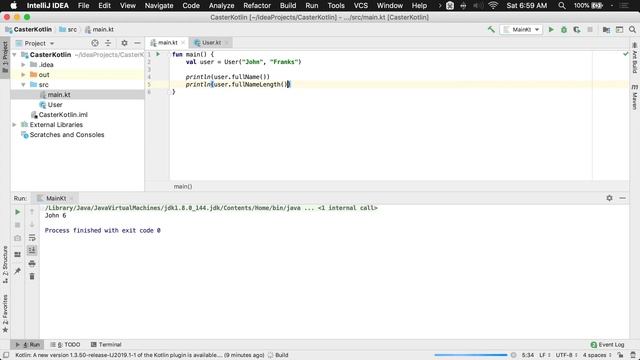Open Run panel settings gear
This screenshot has width=640, height=360.
609,198
